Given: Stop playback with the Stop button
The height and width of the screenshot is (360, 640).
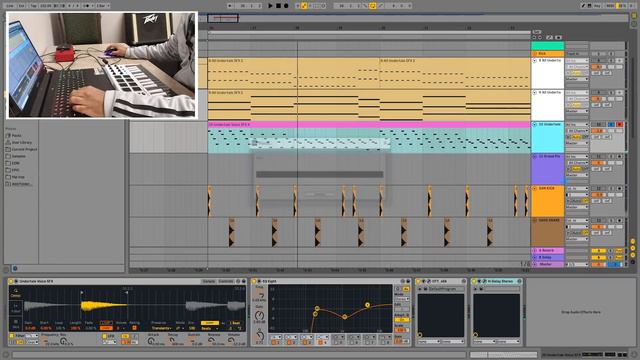Looking at the screenshot, I should 278,6.
